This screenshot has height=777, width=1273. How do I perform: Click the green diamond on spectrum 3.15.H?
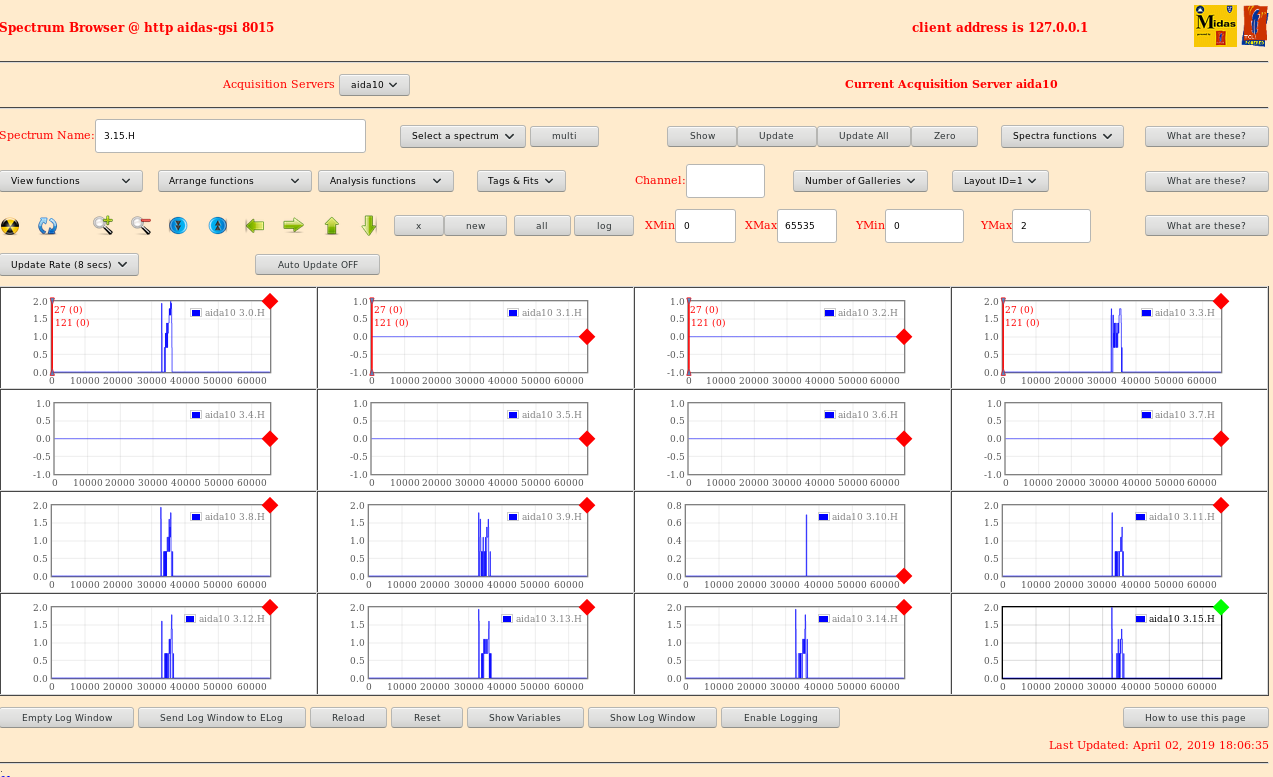(x=1220, y=607)
